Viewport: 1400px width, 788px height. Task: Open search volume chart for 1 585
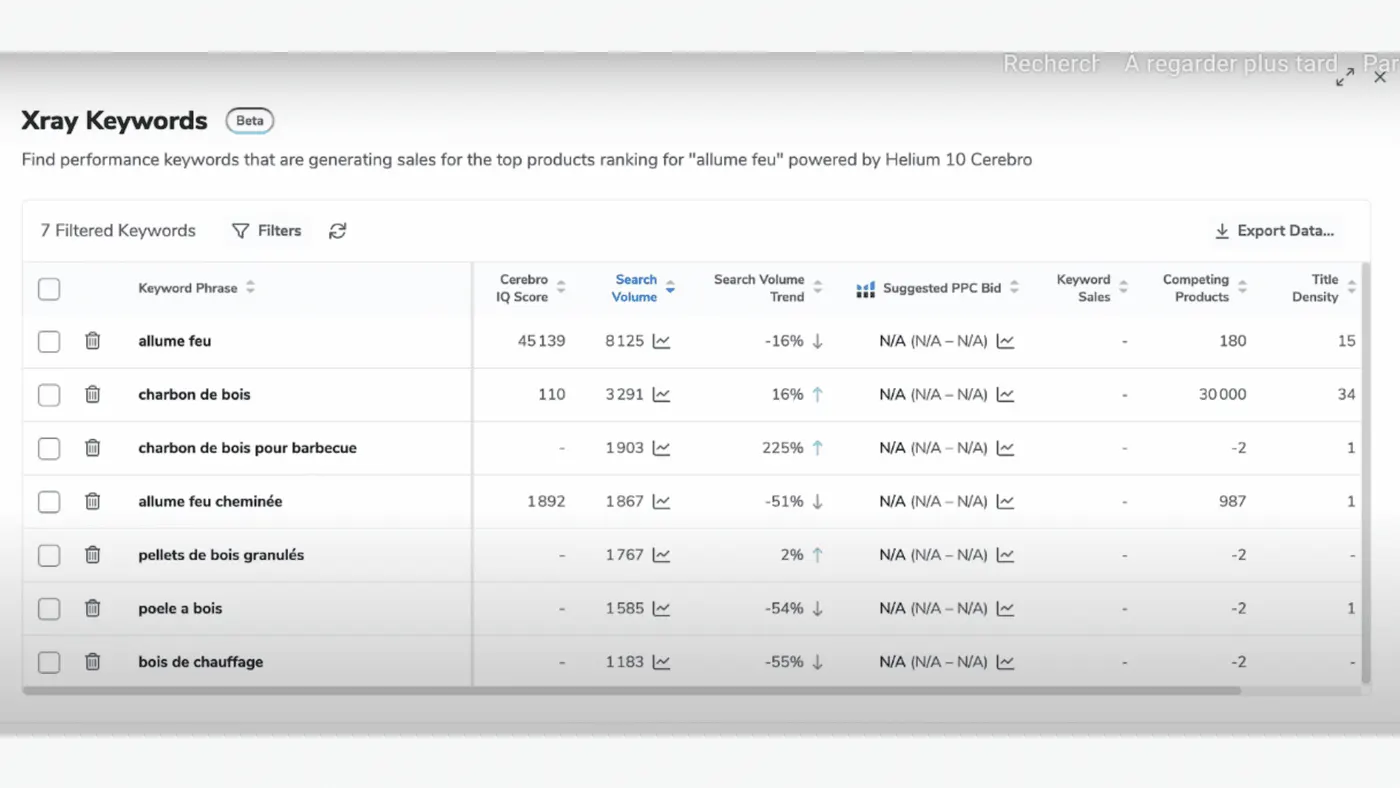[x=661, y=608]
